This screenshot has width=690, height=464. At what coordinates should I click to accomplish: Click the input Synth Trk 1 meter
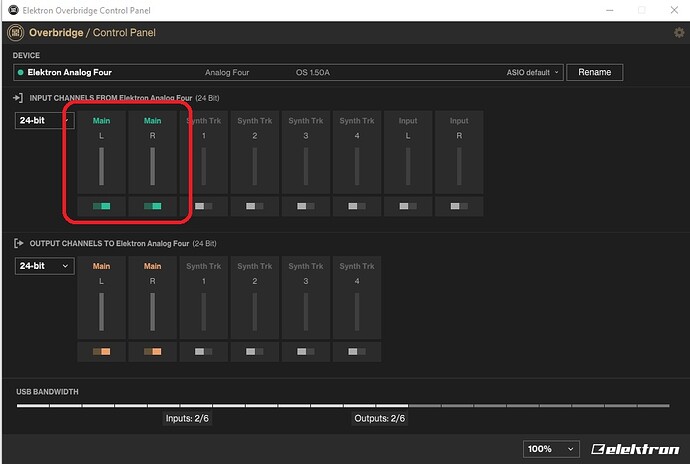[x=204, y=166]
